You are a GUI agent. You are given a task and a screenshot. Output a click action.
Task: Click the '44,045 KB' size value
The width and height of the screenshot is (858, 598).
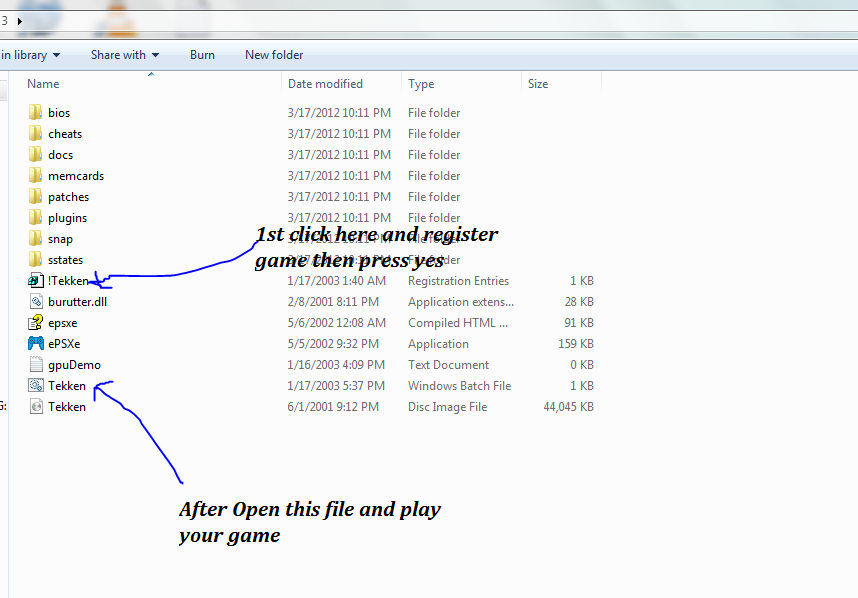coord(569,407)
